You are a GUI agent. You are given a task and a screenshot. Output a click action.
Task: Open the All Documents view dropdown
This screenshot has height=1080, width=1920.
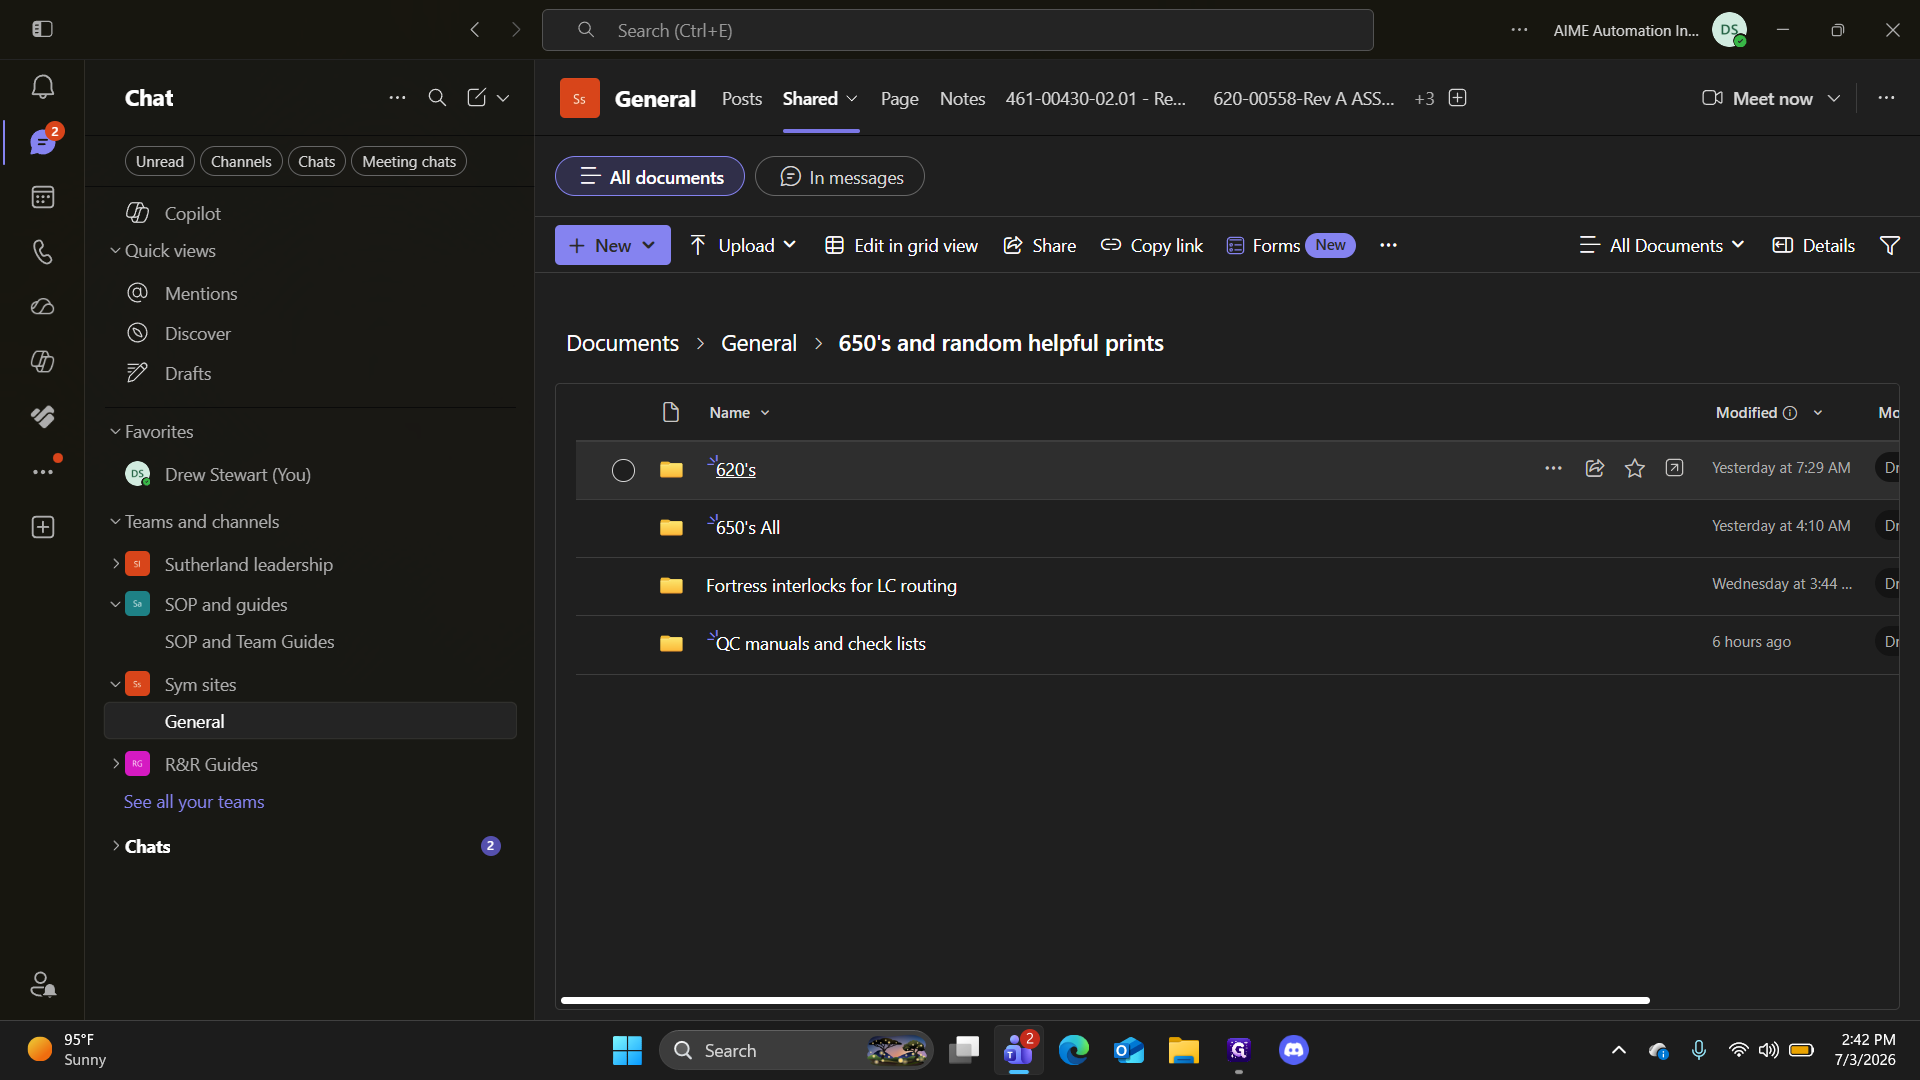pos(1661,246)
